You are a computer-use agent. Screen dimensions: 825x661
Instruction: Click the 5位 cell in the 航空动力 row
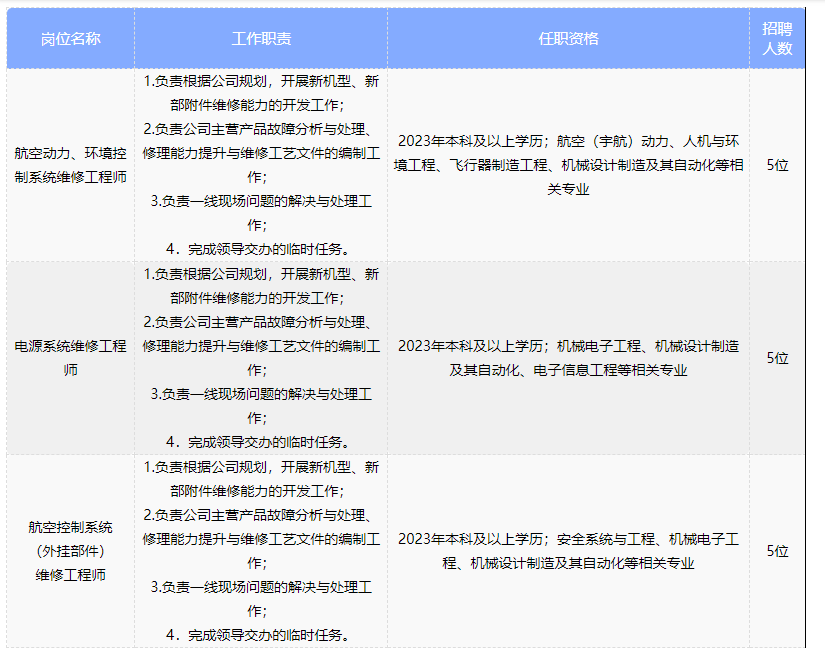[777, 165]
